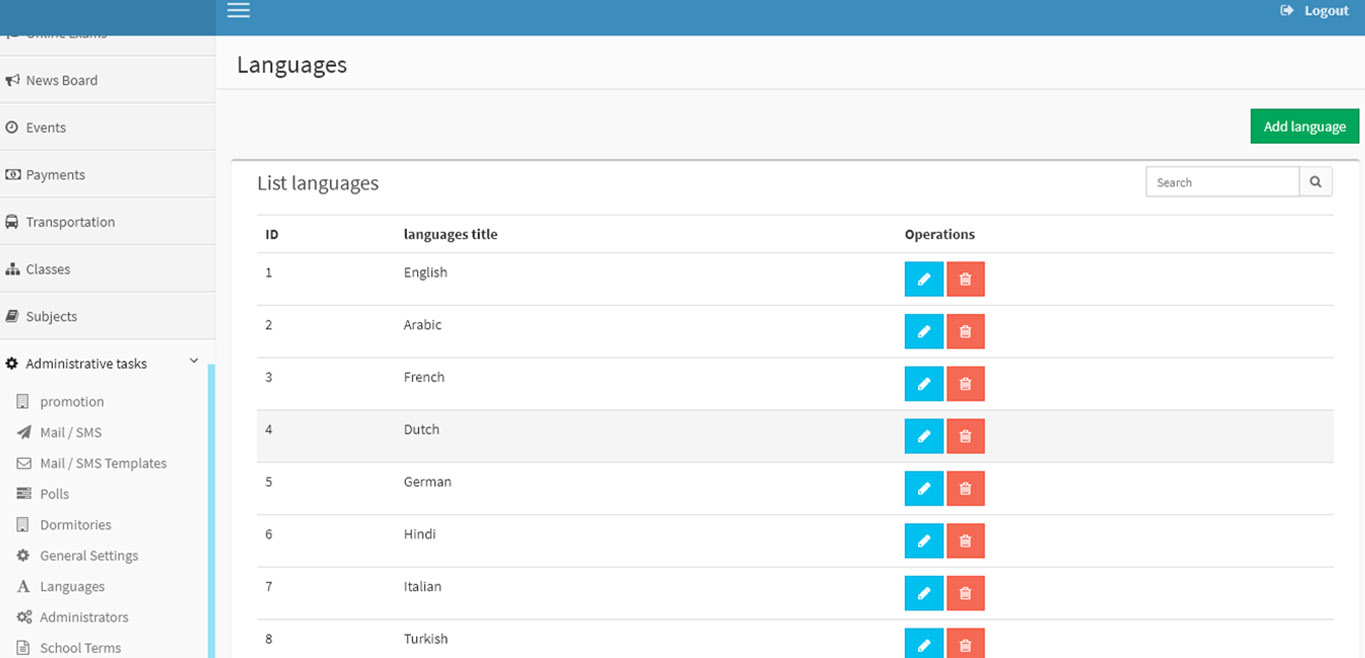The image size is (1365, 658).
Task: Edit the German language row
Action: click(x=924, y=488)
